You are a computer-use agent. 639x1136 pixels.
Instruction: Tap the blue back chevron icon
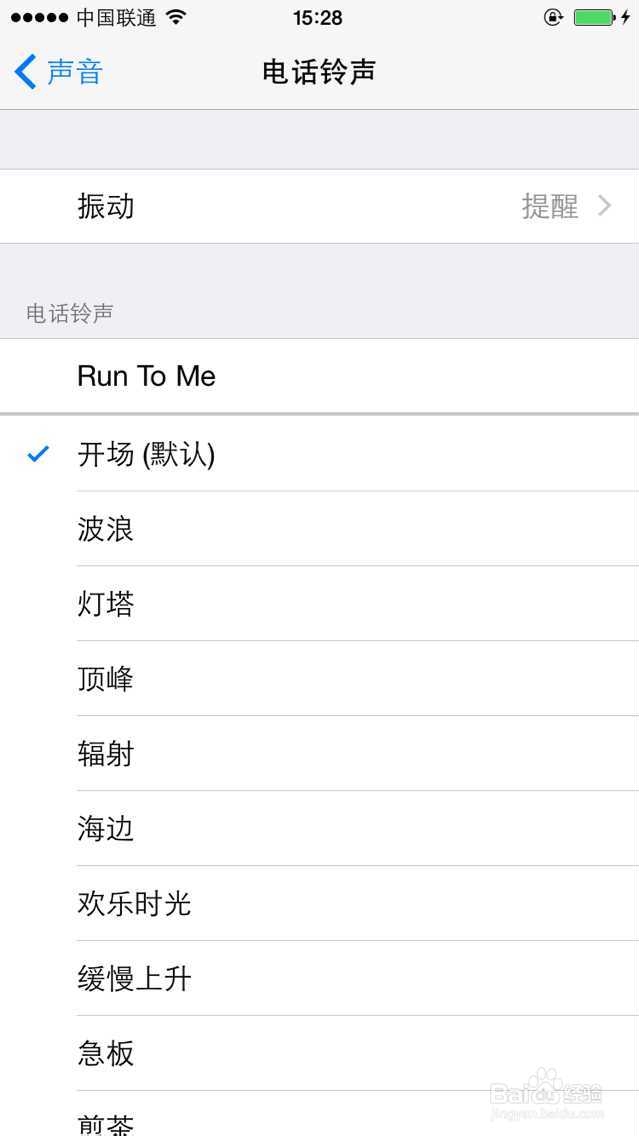point(25,72)
